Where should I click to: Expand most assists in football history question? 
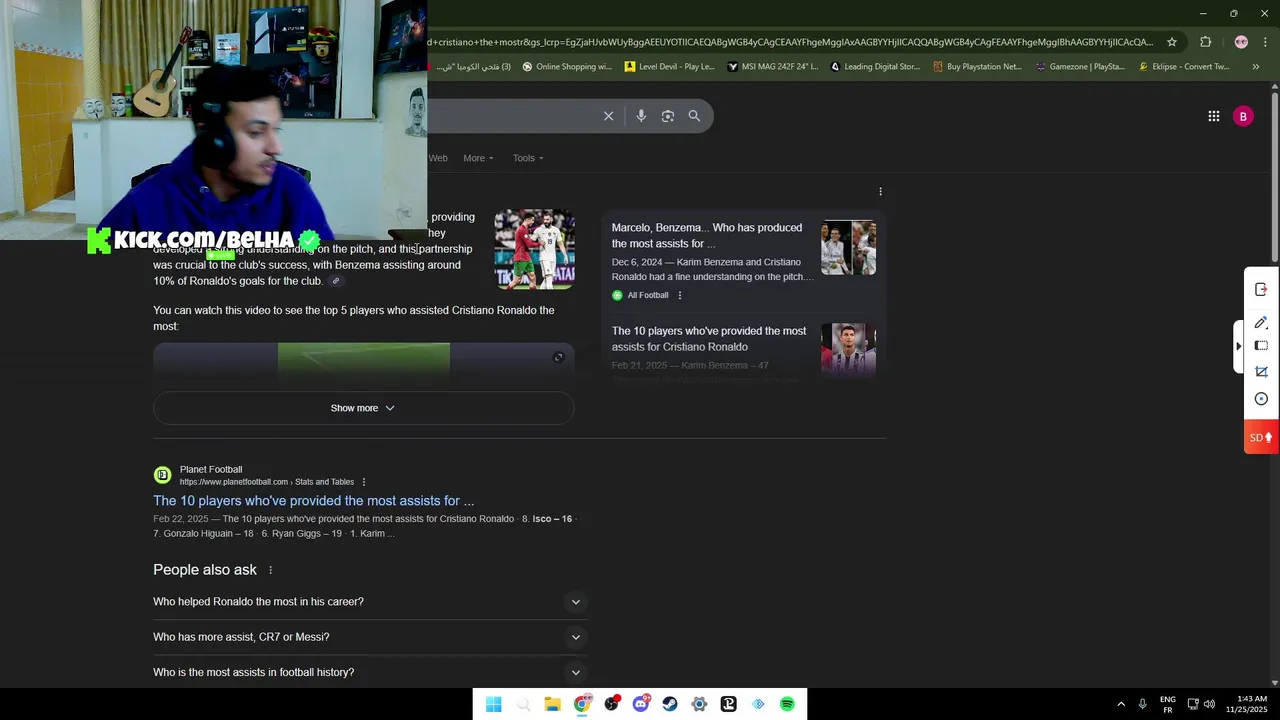369,672
